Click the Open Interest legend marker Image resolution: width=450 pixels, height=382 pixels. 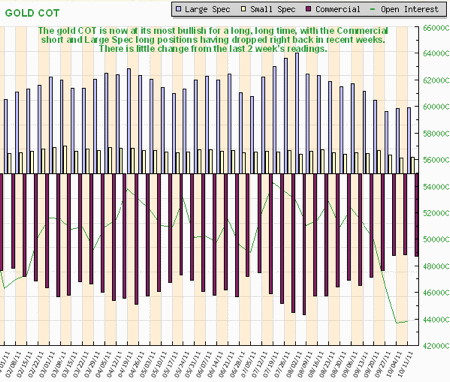(x=374, y=9)
